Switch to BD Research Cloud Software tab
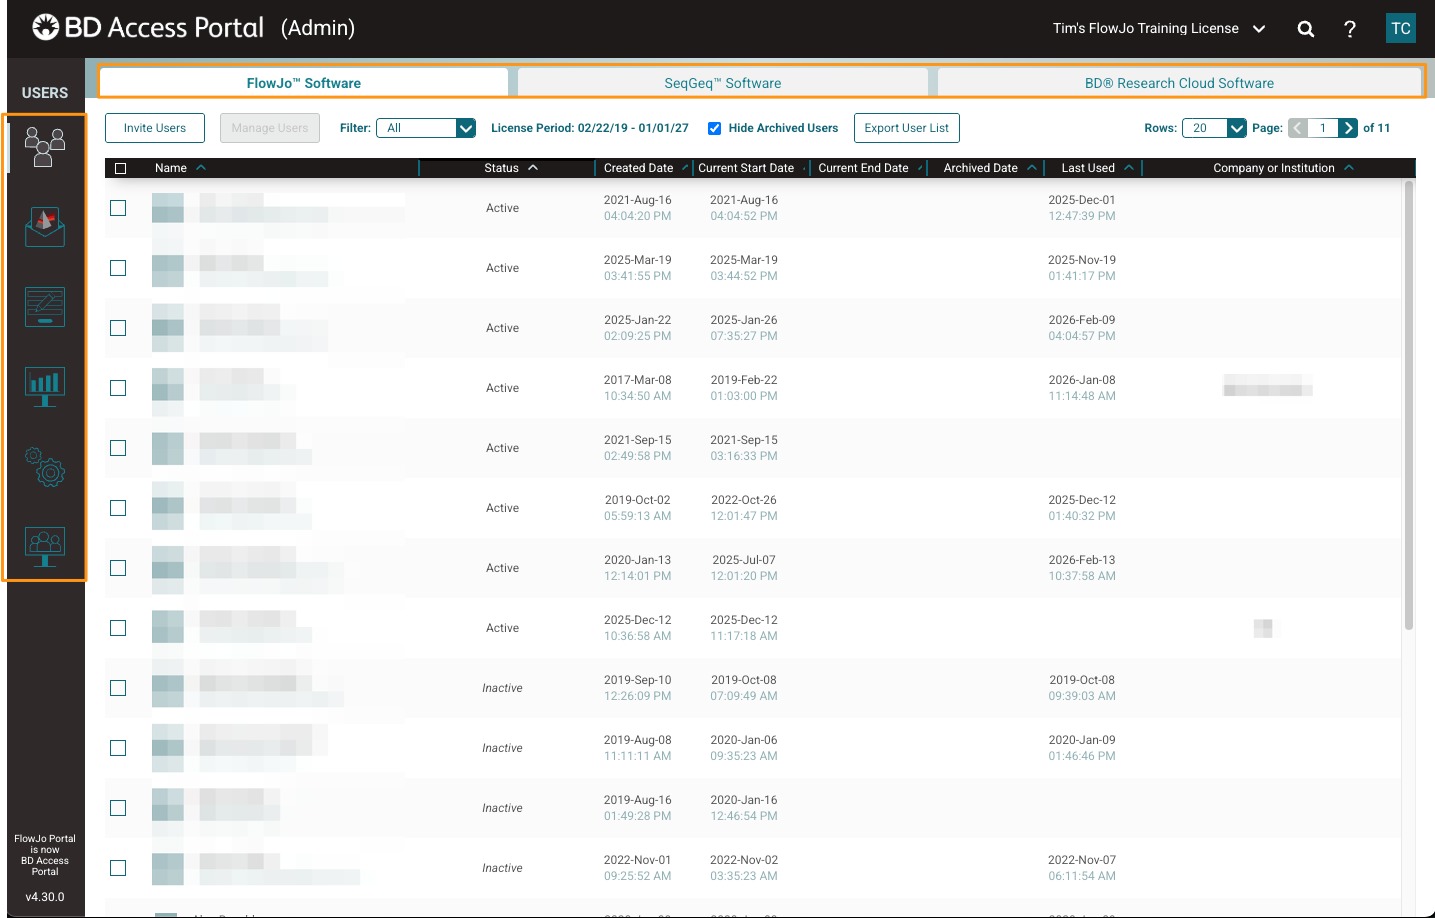 (x=1179, y=83)
